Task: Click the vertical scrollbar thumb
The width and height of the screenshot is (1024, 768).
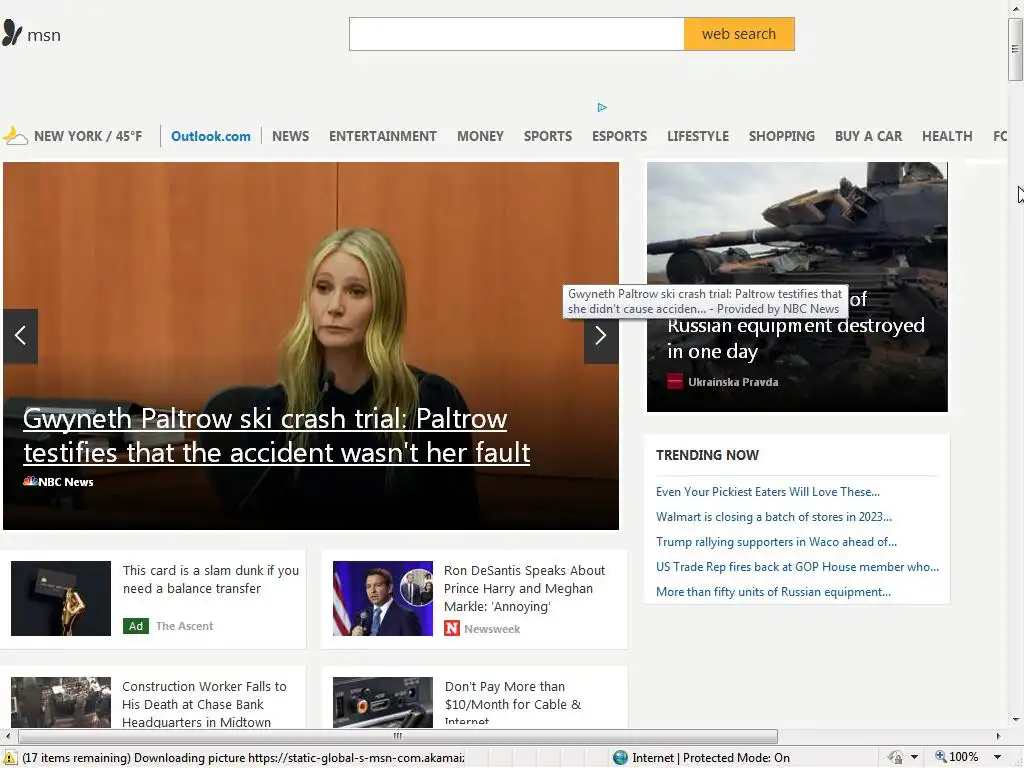Action: 1015,49
